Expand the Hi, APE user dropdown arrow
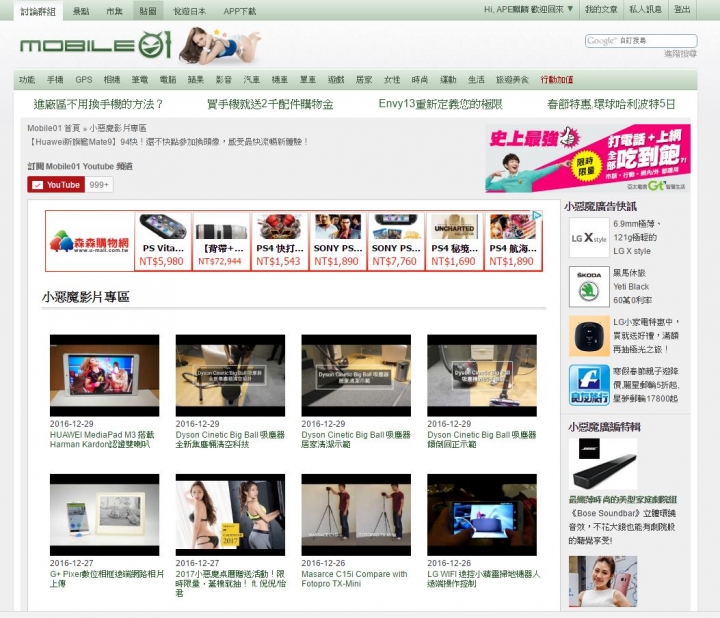 click(570, 9)
